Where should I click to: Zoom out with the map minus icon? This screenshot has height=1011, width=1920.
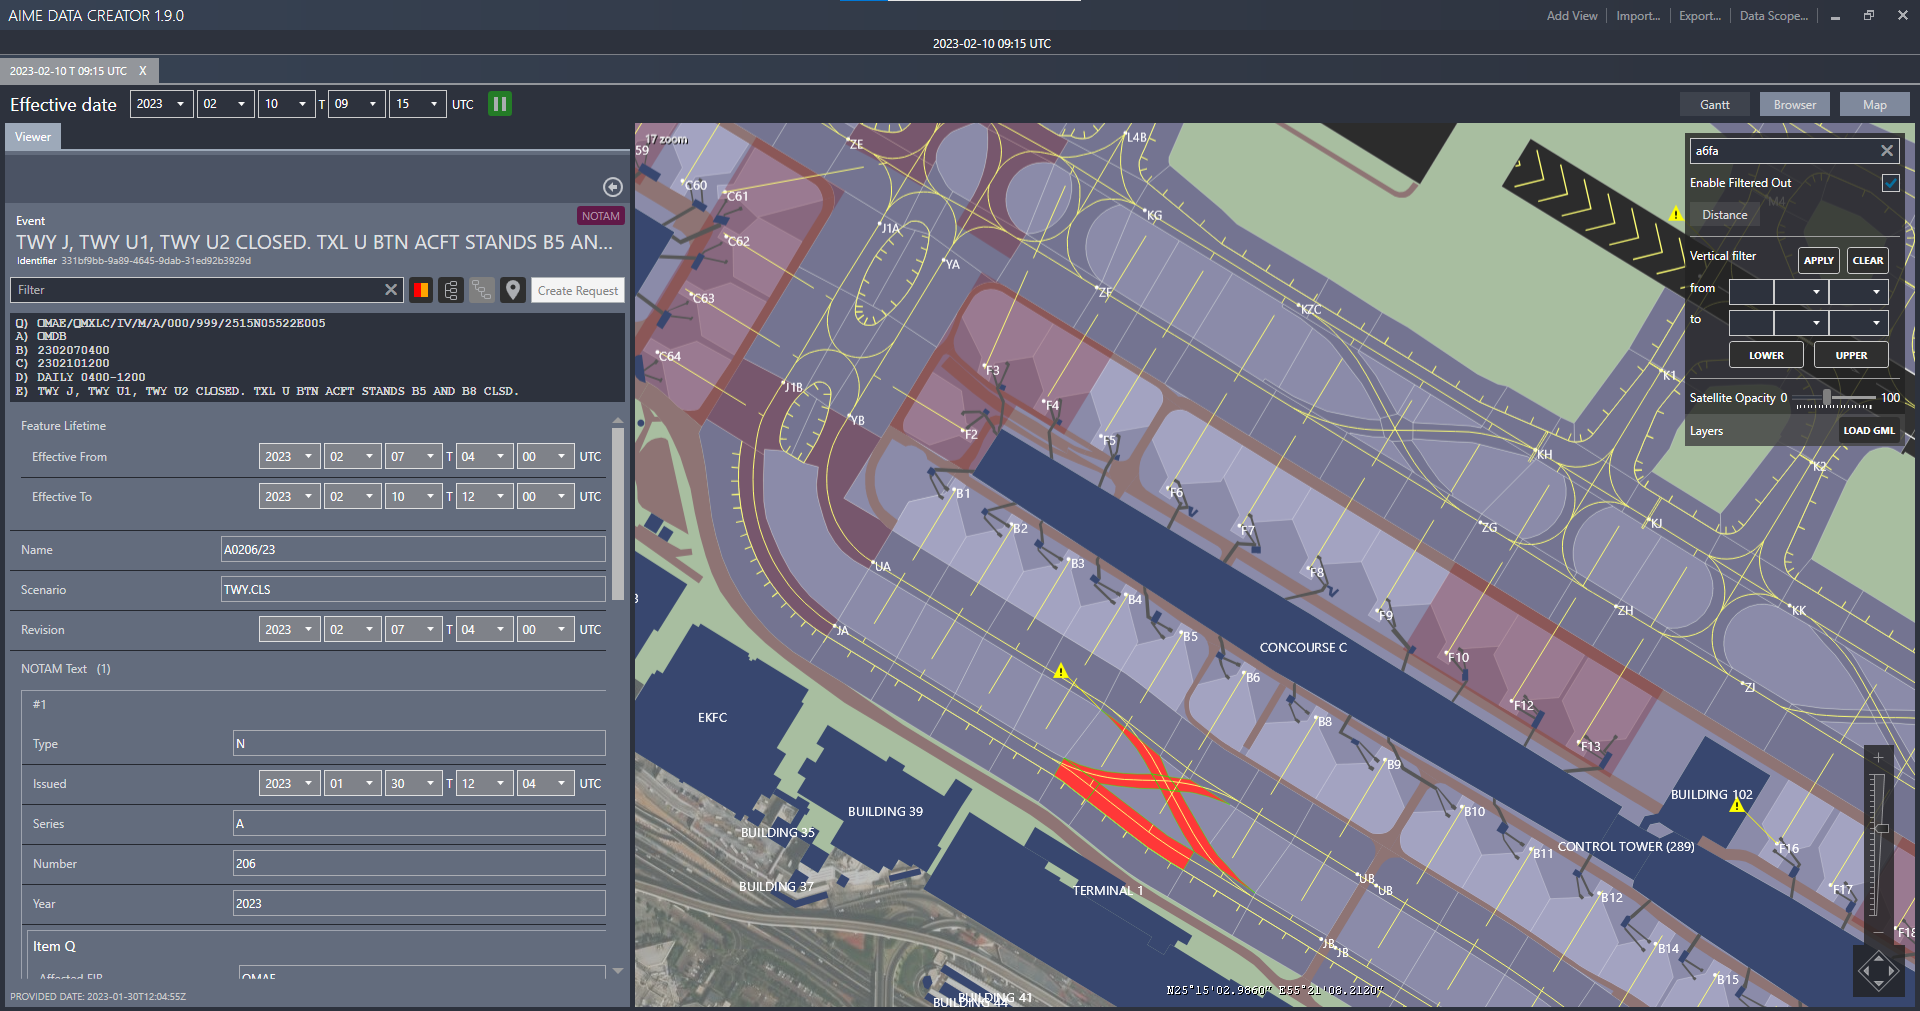point(1878,931)
